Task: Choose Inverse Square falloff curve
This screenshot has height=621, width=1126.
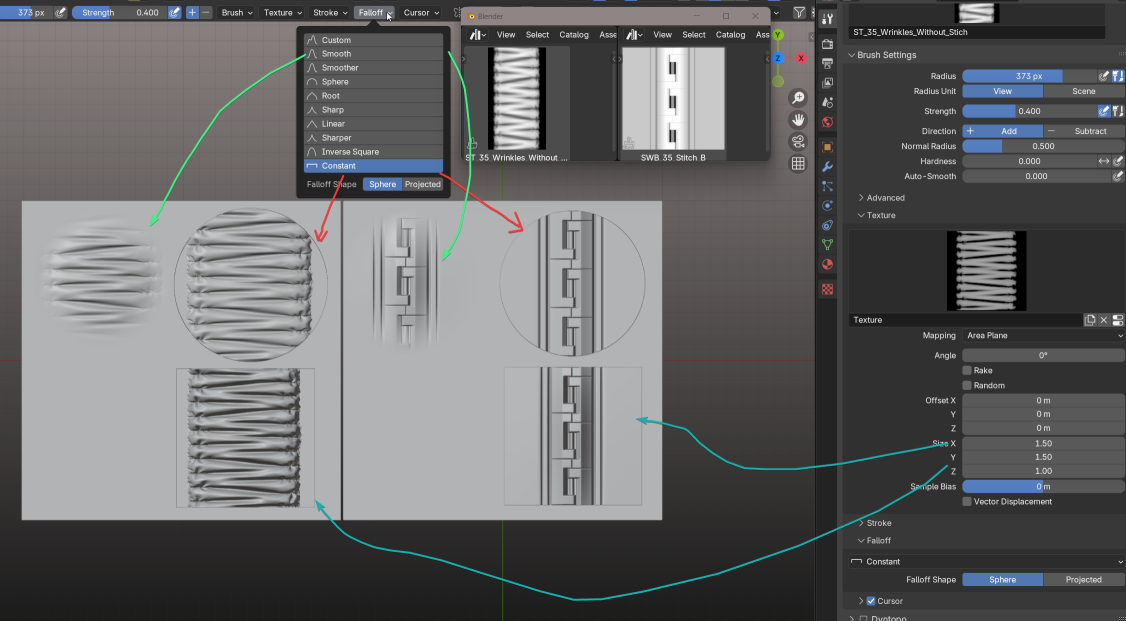Action: pyautogui.click(x=373, y=151)
